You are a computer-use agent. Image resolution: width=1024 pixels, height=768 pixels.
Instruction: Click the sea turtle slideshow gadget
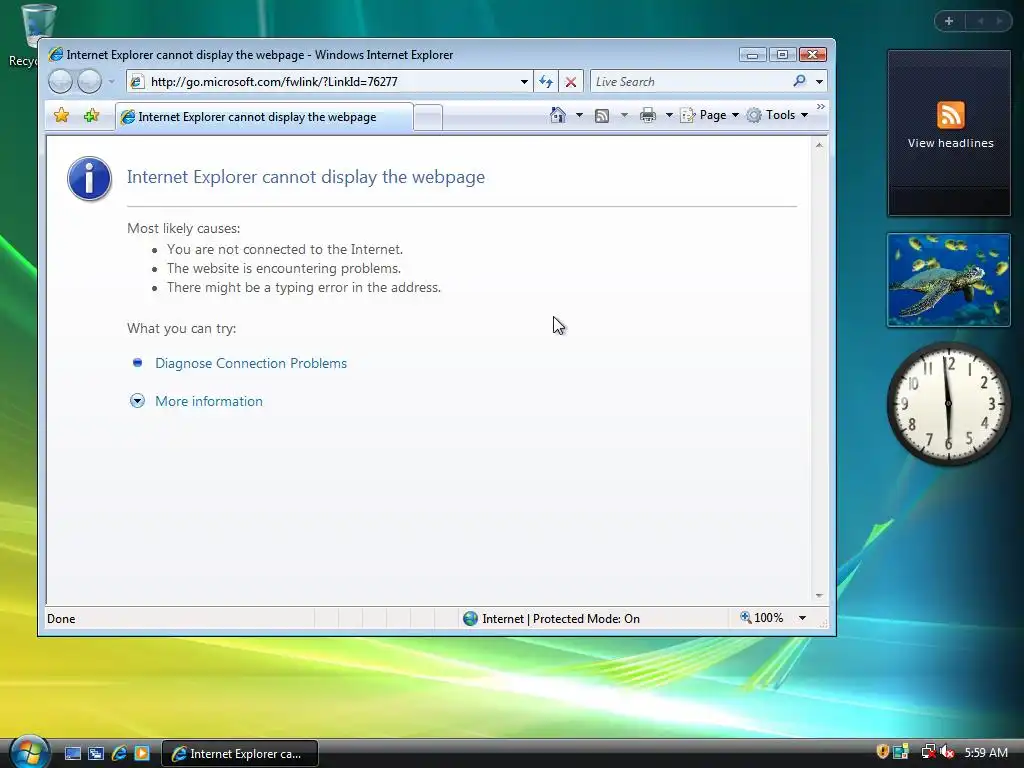pyautogui.click(x=949, y=280)
